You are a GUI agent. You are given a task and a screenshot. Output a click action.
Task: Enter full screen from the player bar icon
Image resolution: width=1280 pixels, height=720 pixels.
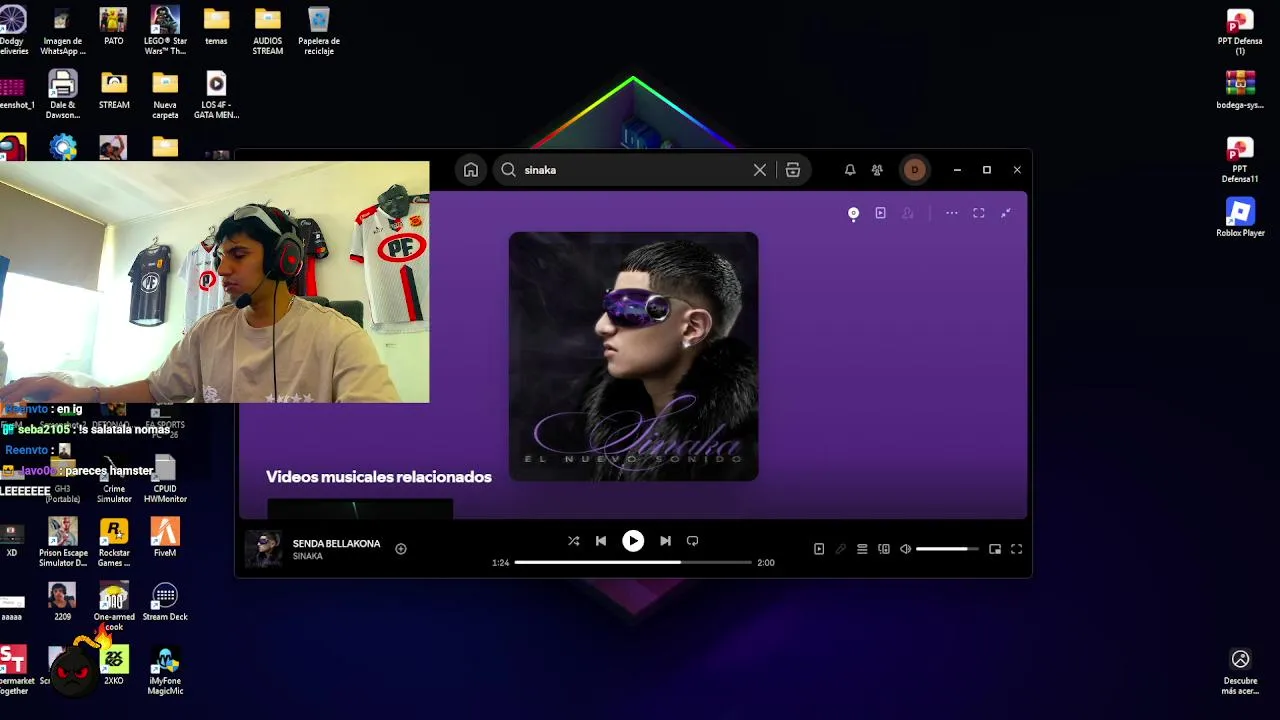click(x=1017, y=549)
